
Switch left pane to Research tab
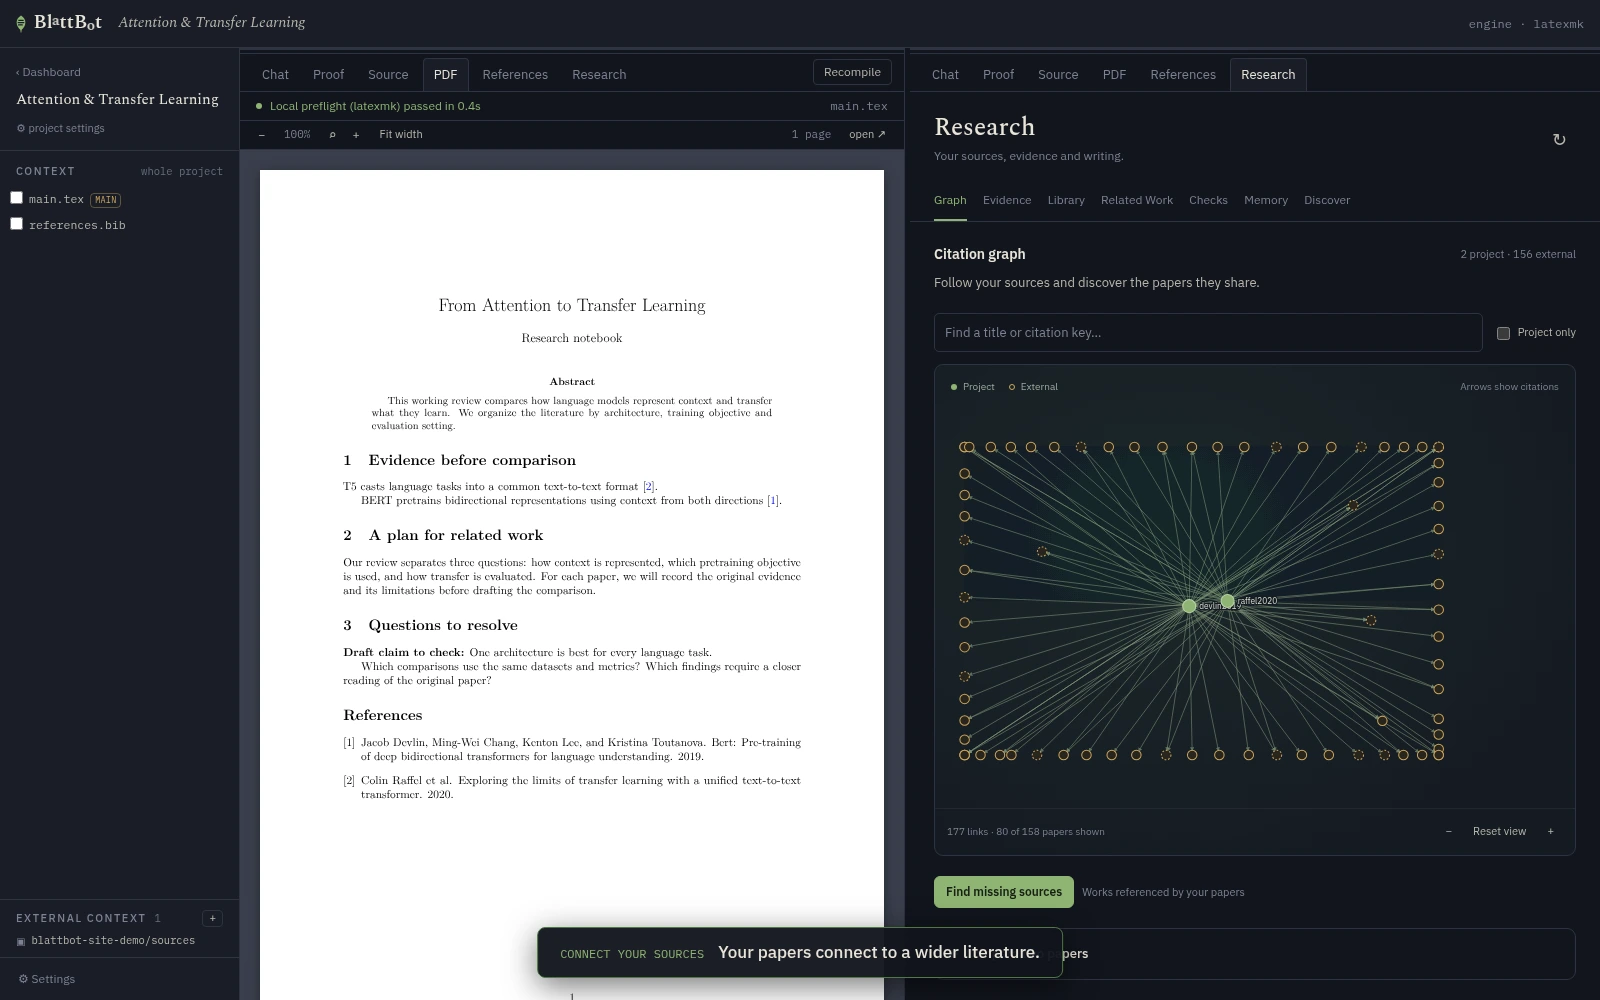[599, 75]
